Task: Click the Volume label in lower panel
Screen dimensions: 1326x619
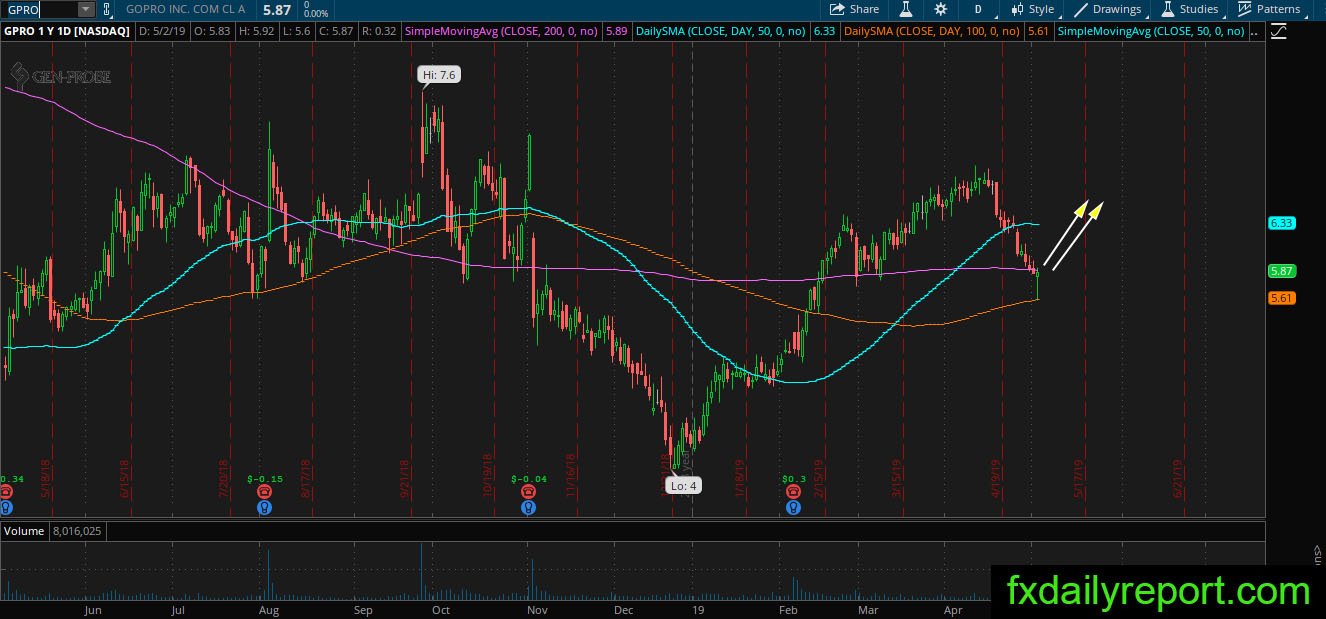Action: (23, 531)
